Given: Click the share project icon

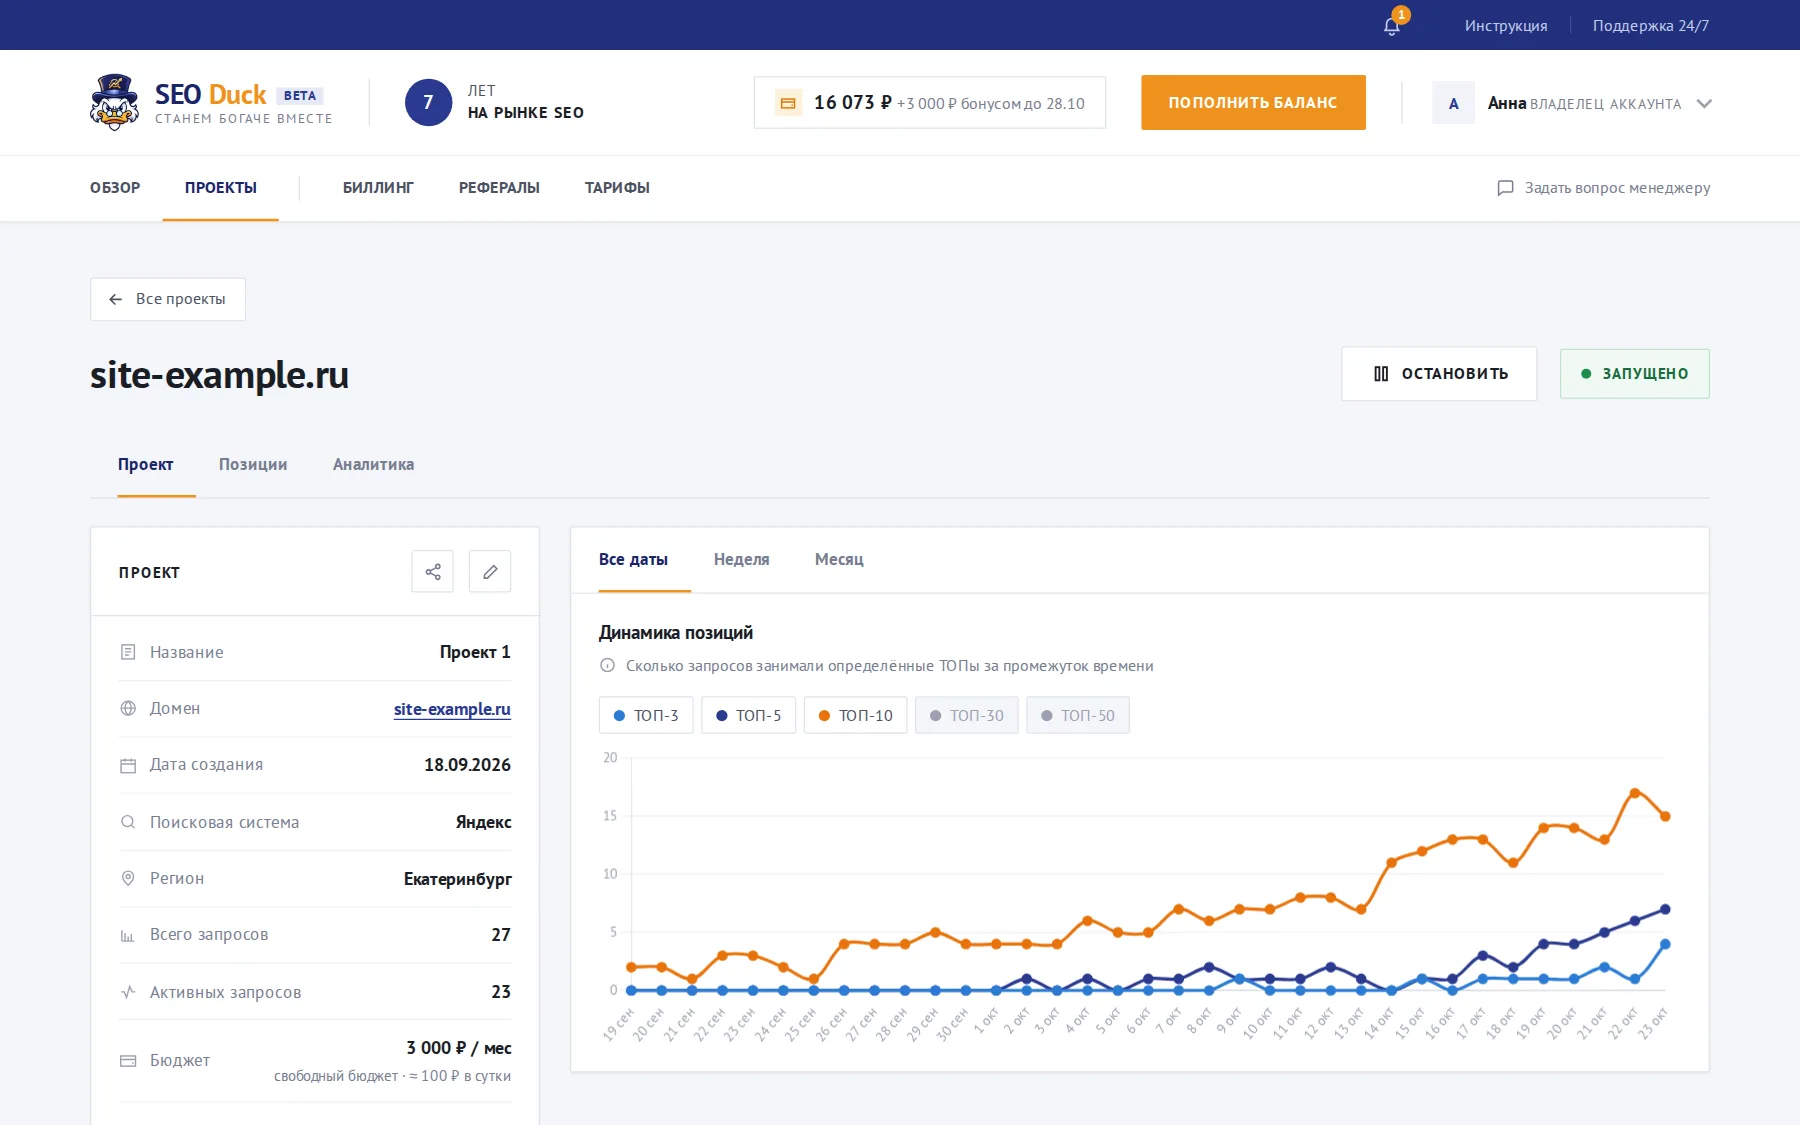Looking at the screenshot, I should [x=433, y=572].
